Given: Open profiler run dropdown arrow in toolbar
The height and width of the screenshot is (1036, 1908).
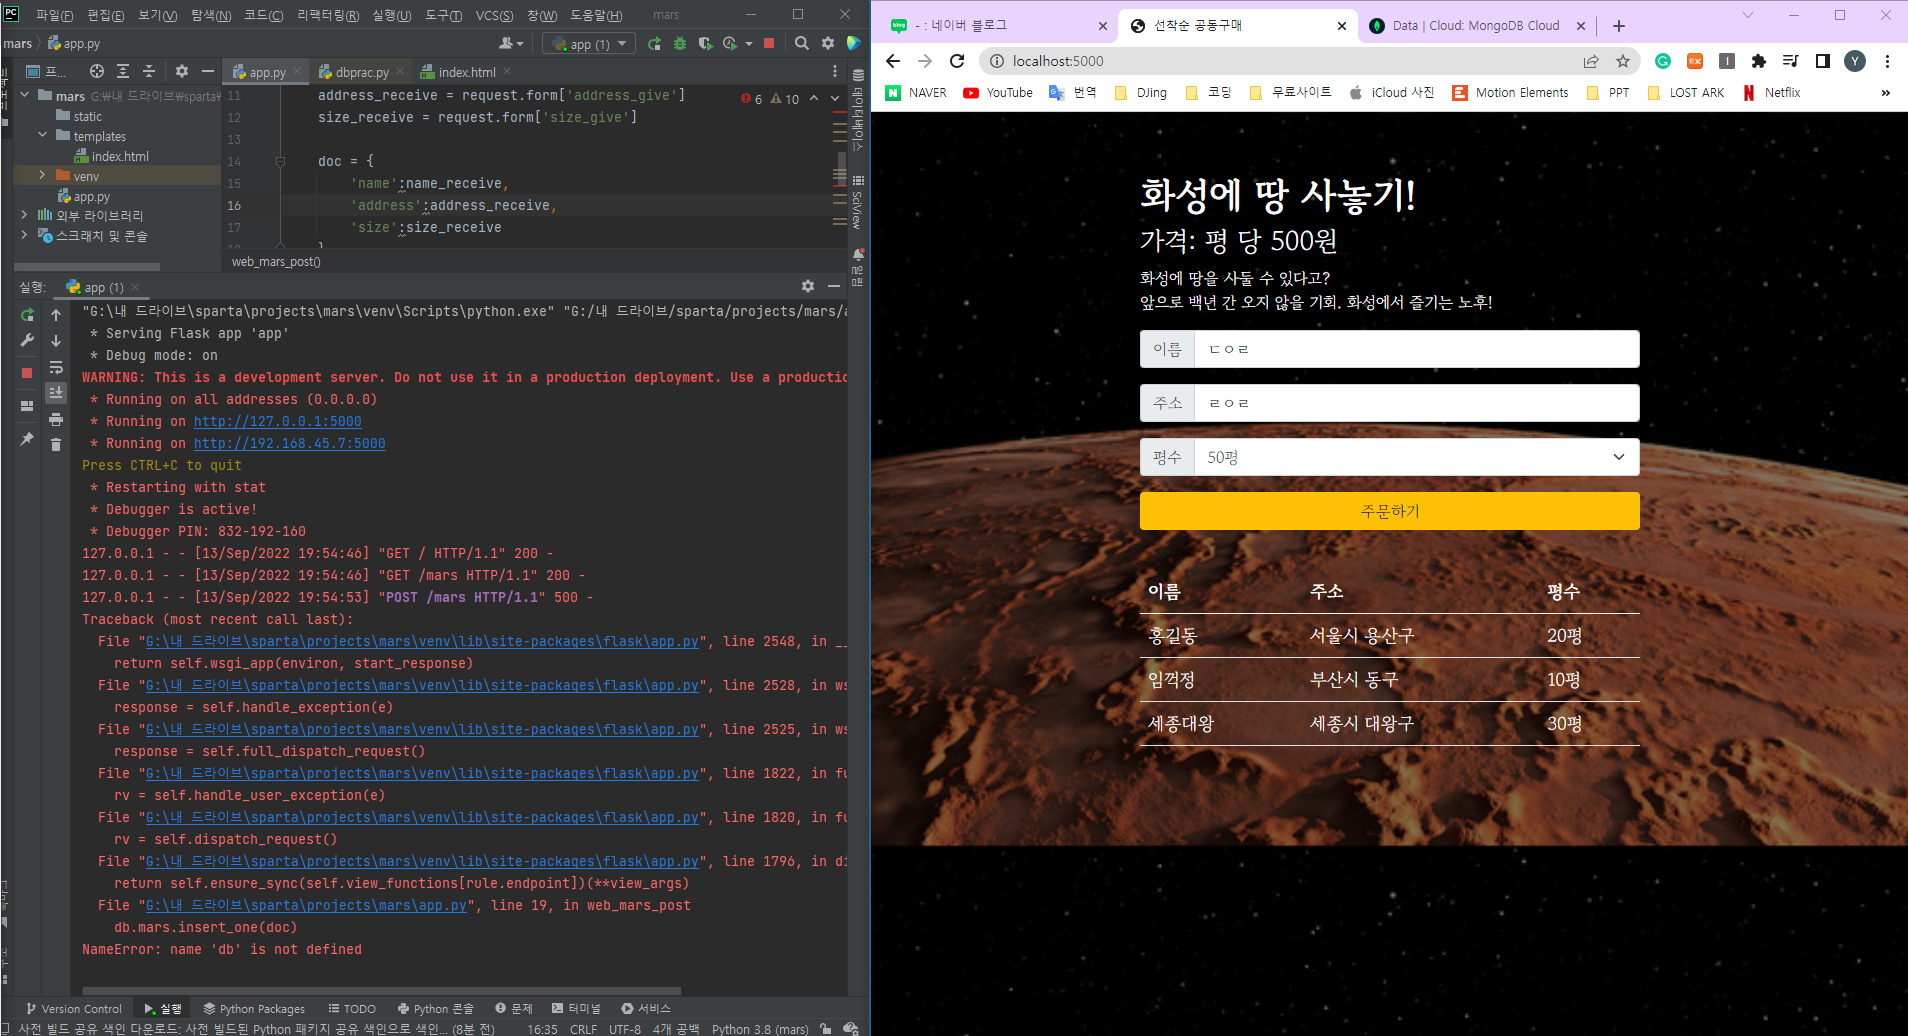Looking at the screenshot, I should 749,44.
